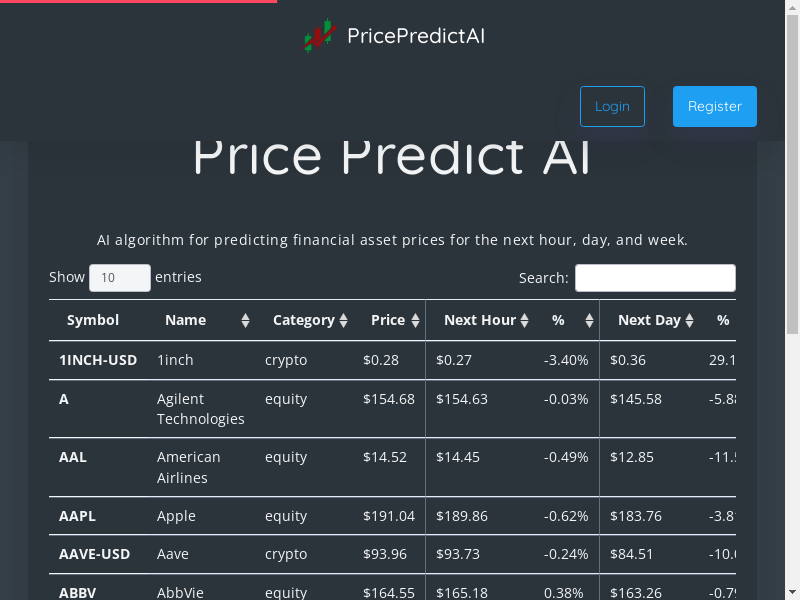Screen dimensions: 800x600
Task: Click the page vertical scrollbar
Action: click(793, 300)
